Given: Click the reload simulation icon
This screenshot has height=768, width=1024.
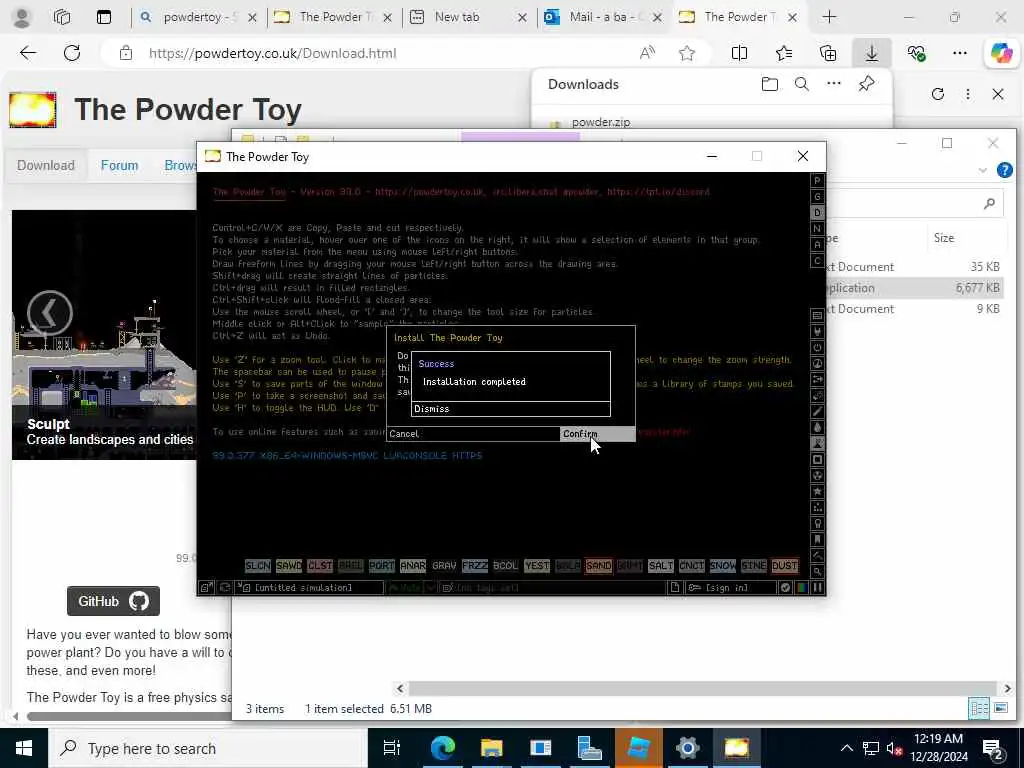Looking at the screenshot, I should point(225,588).
